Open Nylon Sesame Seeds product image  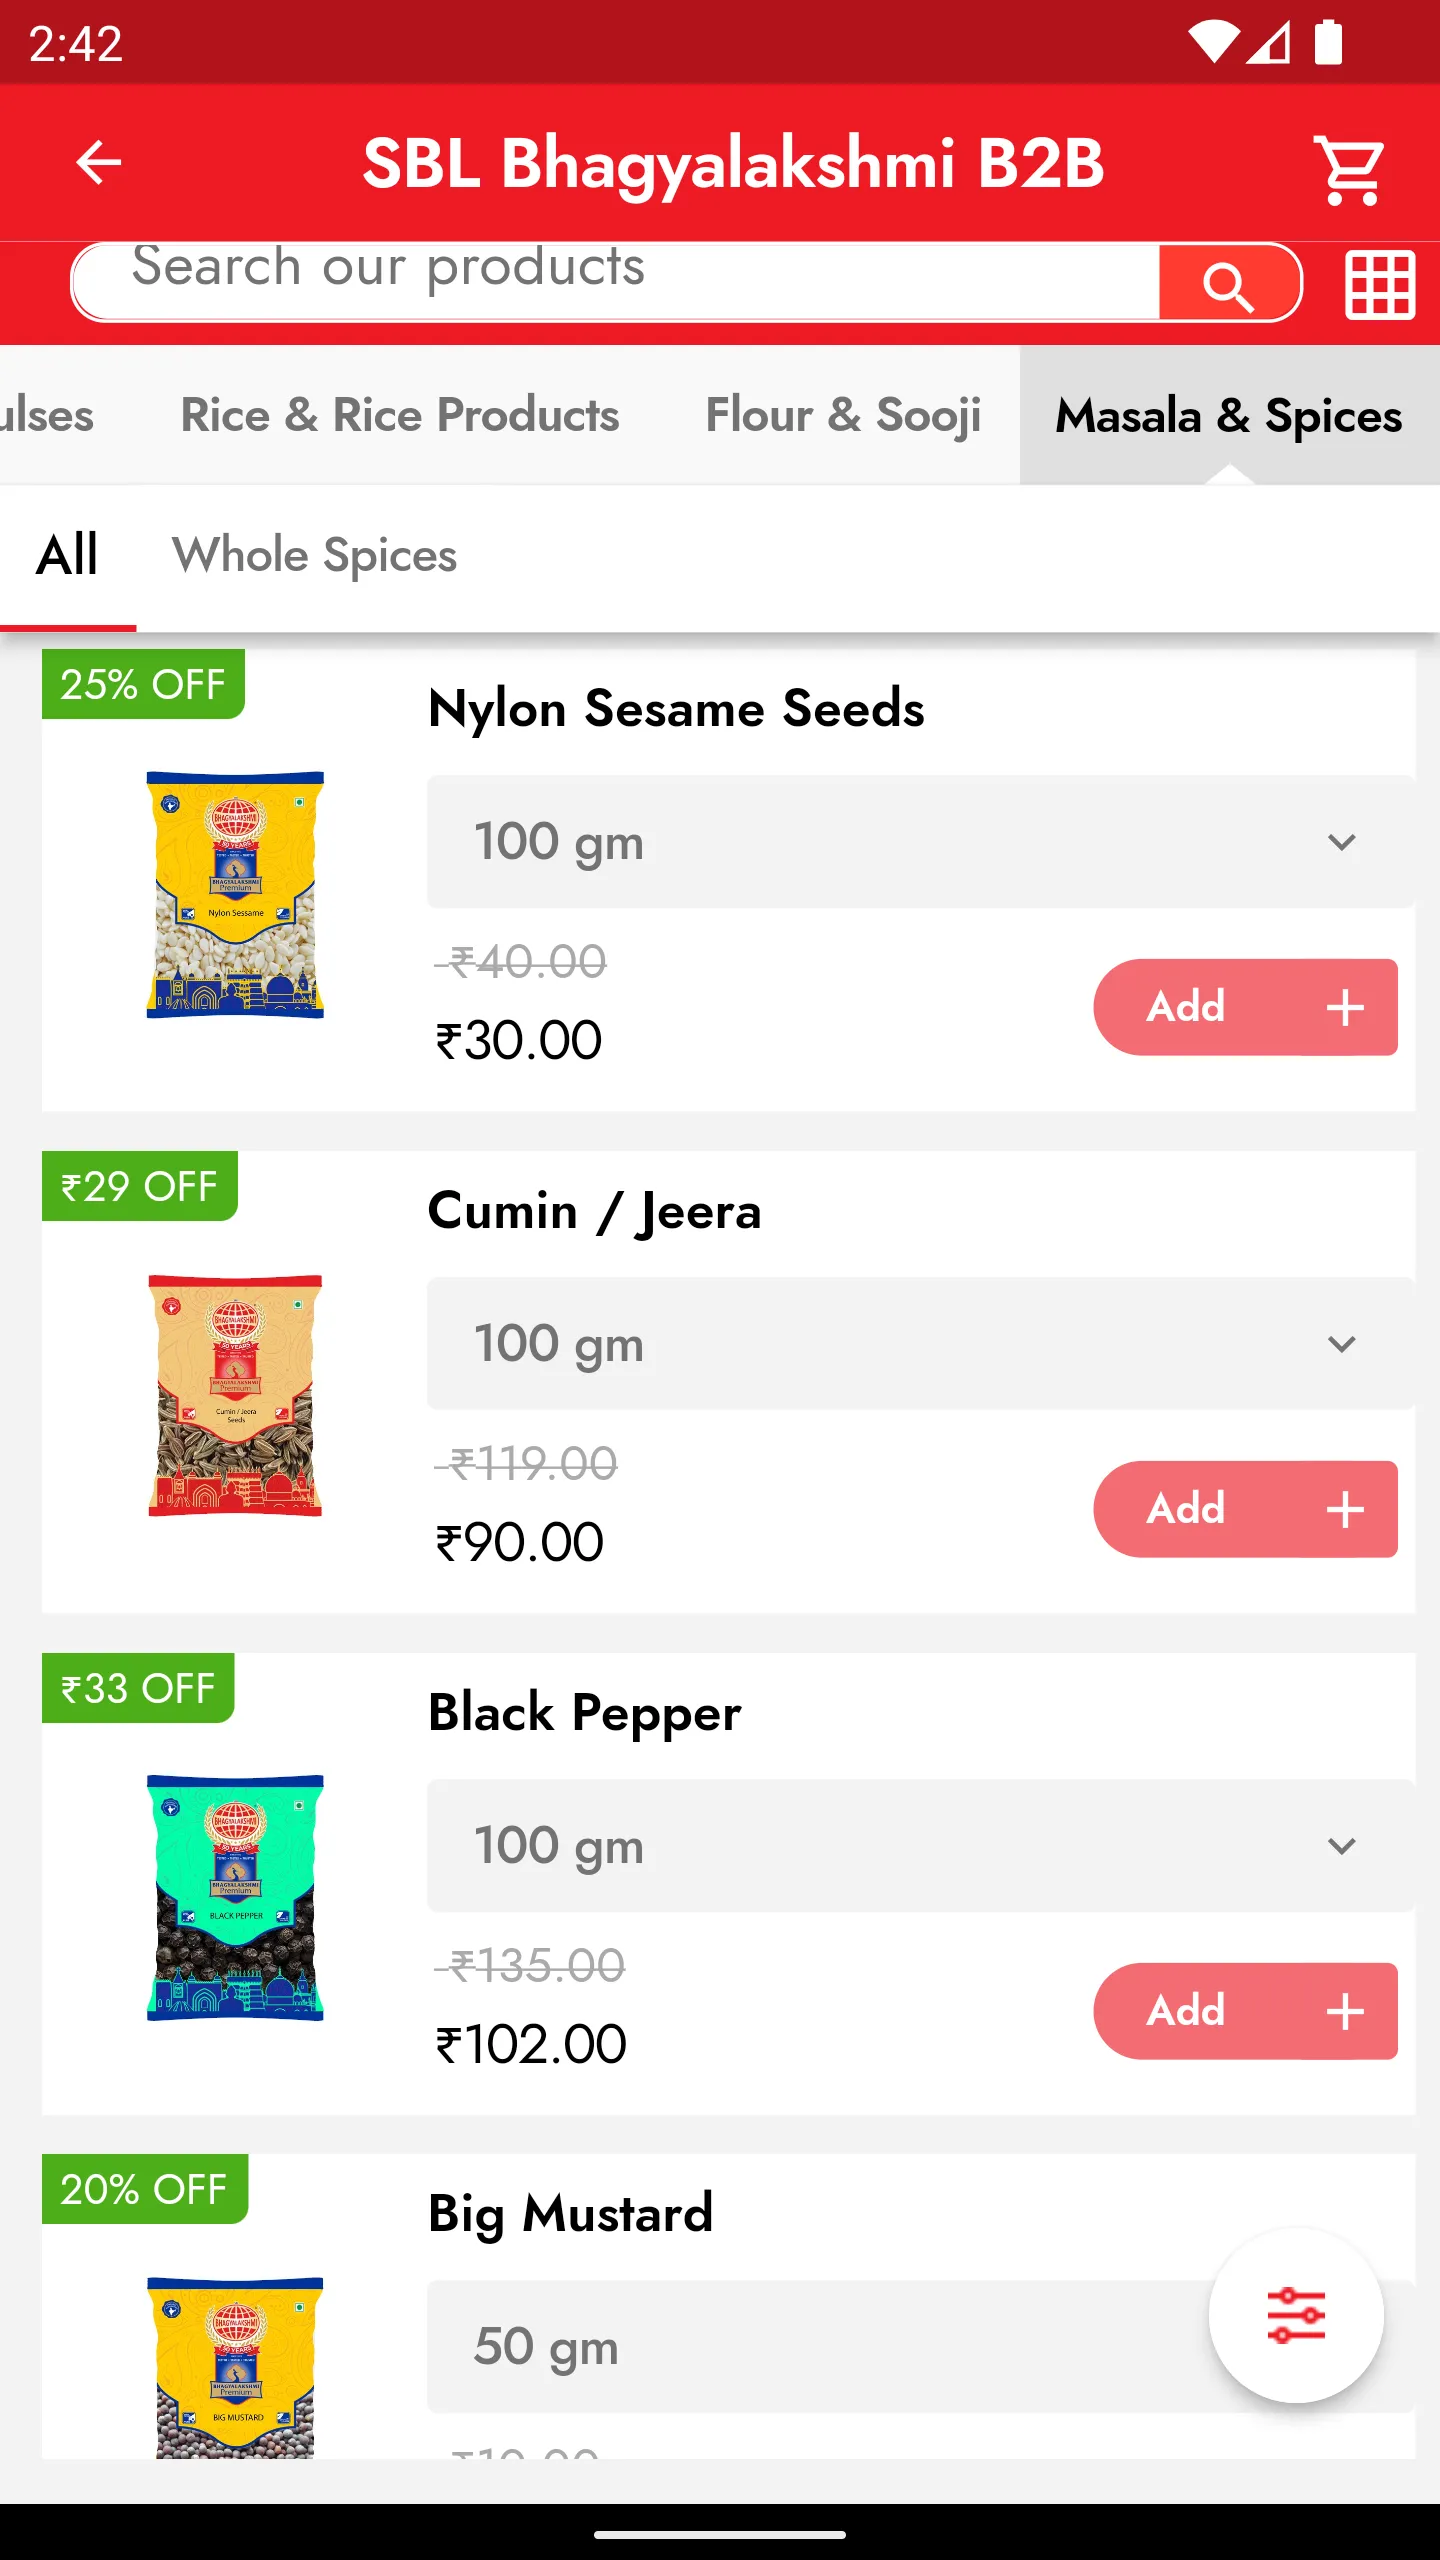235,895
